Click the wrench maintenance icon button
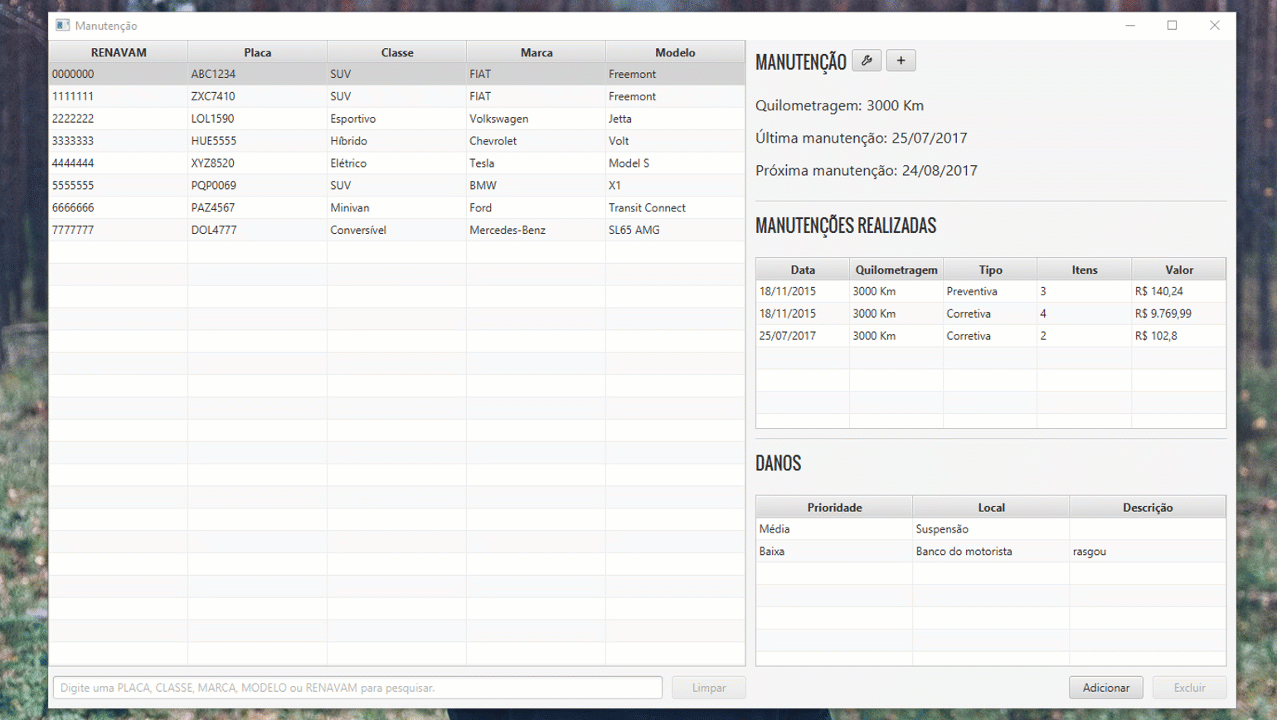The height and width of the screenshot is (720, 1277). click(866, 61)
